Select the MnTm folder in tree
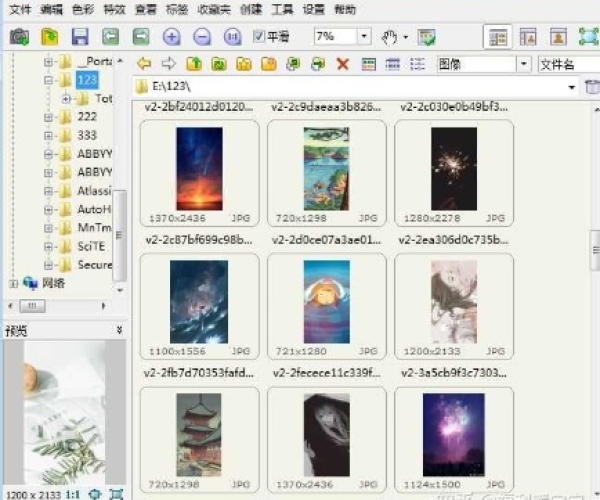 [x=95, y=228]
